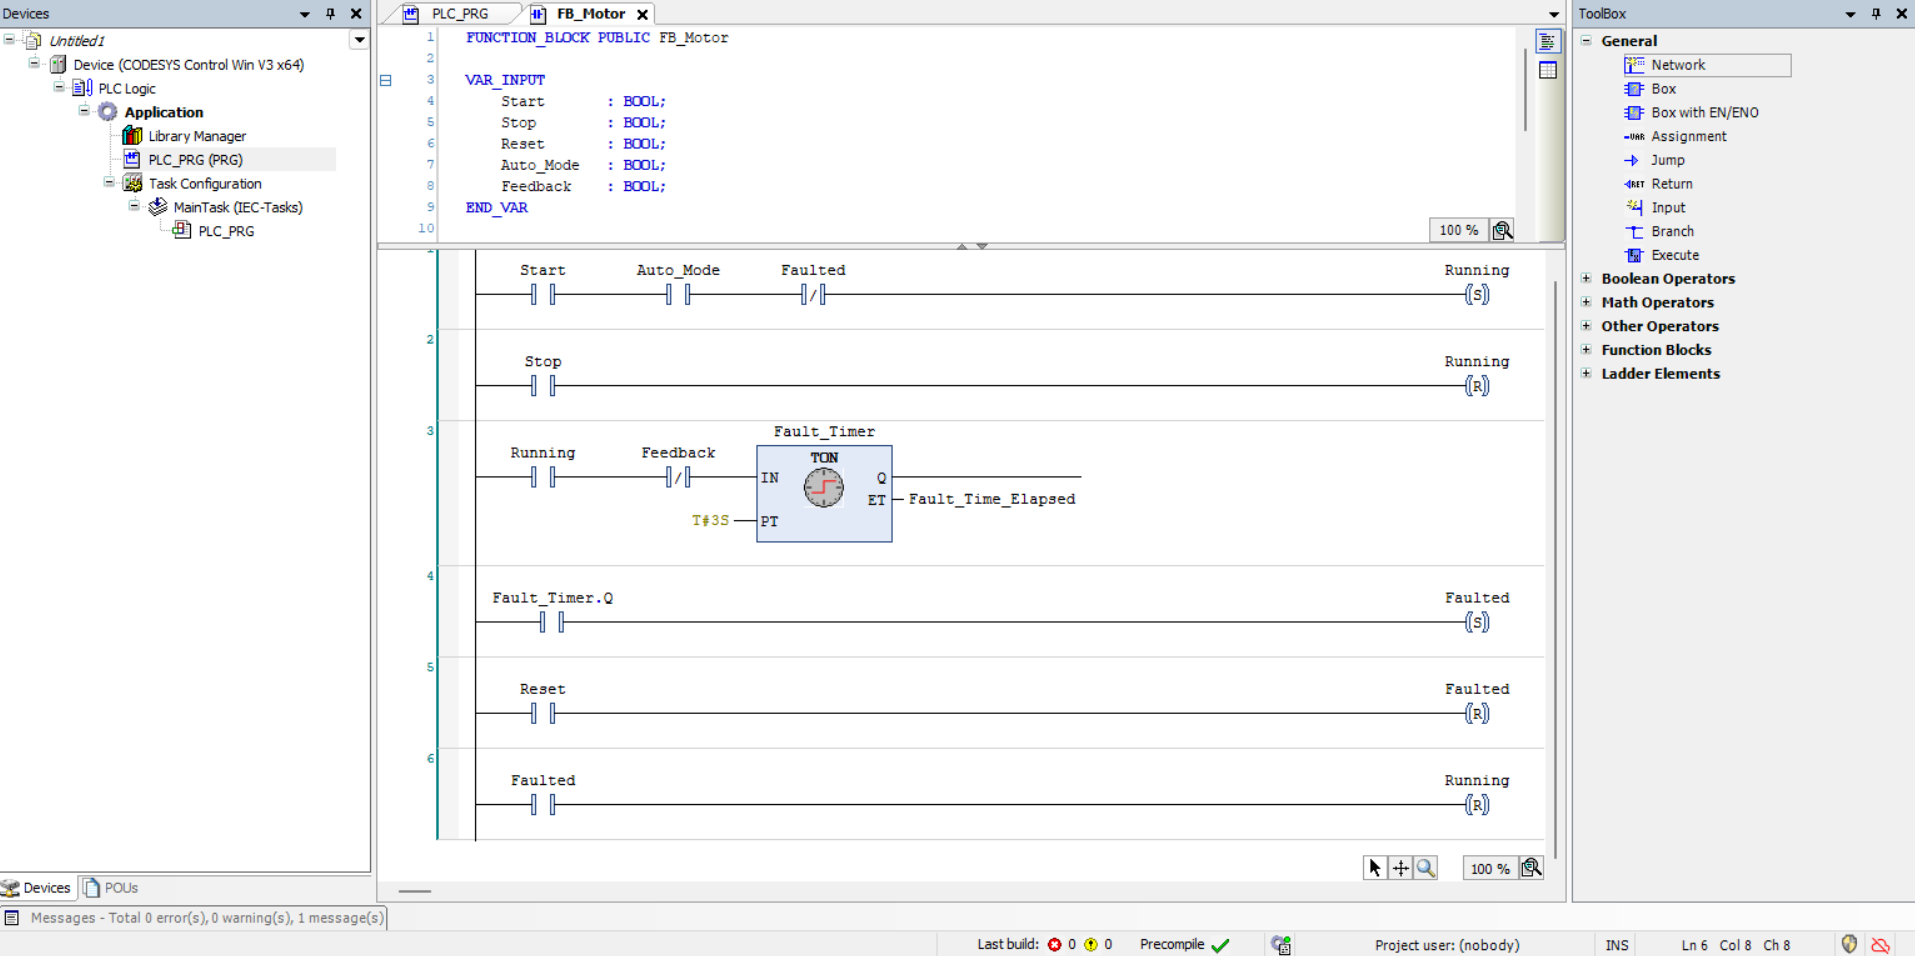Expand Boolean Operators section
The height and width of the screenshot is (956, 1915).
click(1586, 278)
